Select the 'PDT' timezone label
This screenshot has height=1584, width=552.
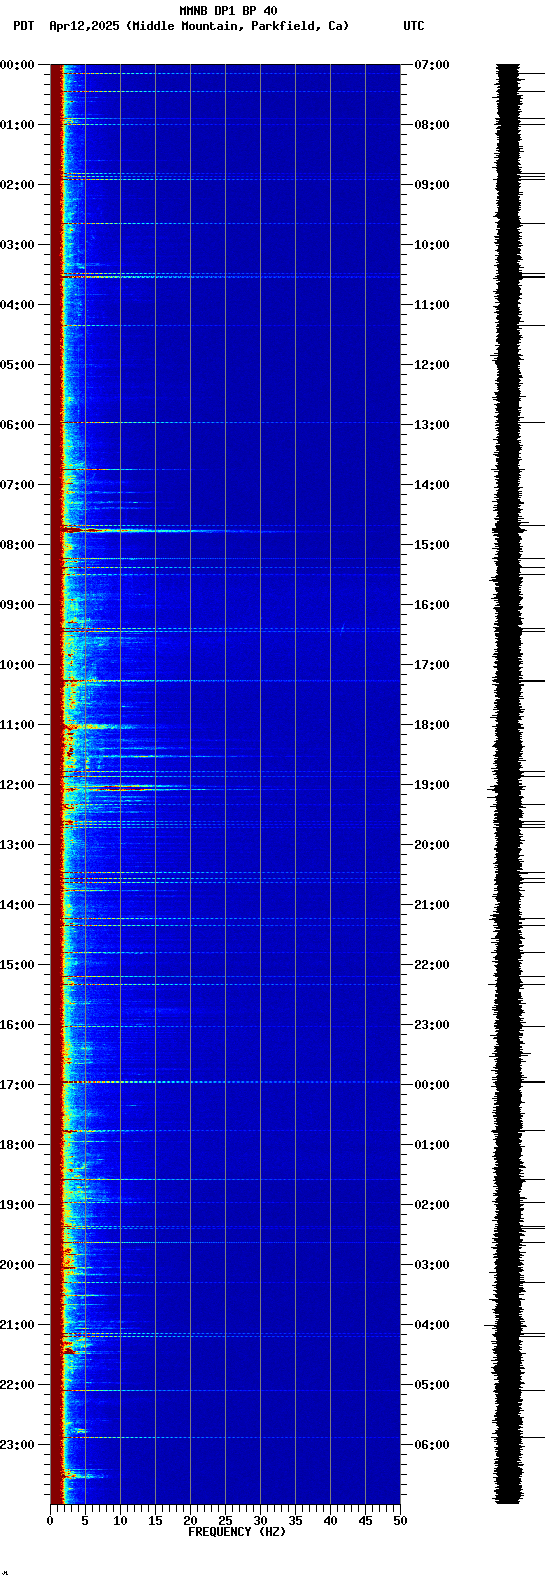click(x=23, y=26)
